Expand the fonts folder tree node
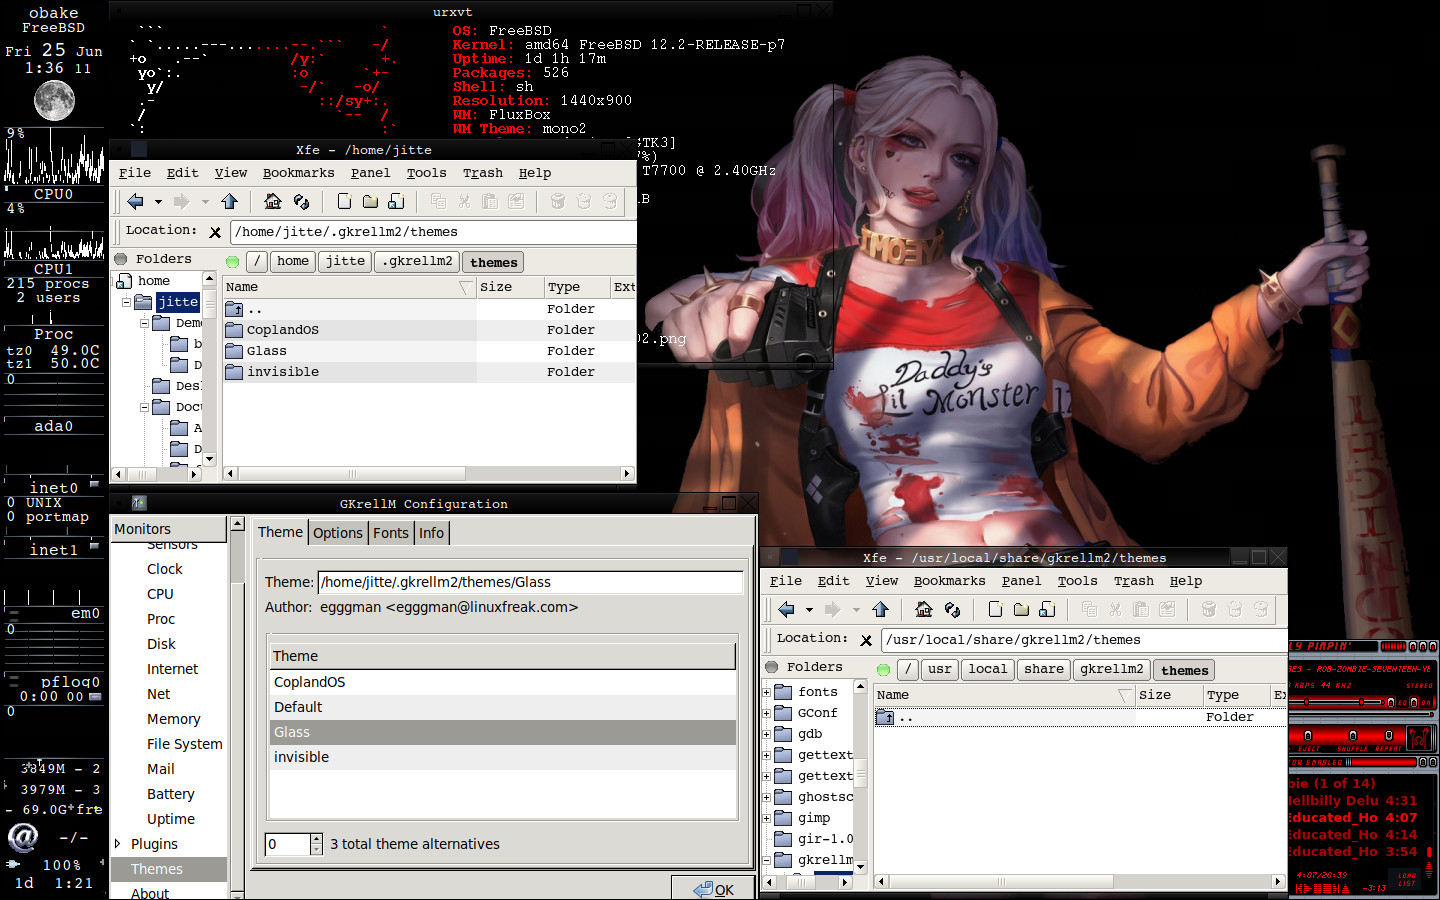The image size is (1440, 900). tap(767, 692)
